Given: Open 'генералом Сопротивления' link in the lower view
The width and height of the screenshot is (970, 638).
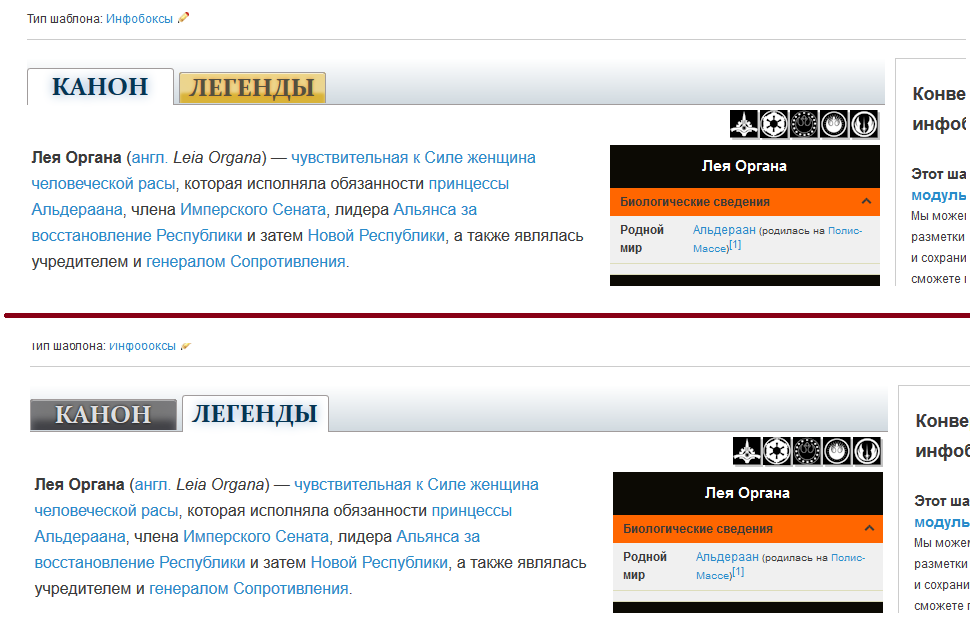Looking at the screenshot, I should pos(249,588).
